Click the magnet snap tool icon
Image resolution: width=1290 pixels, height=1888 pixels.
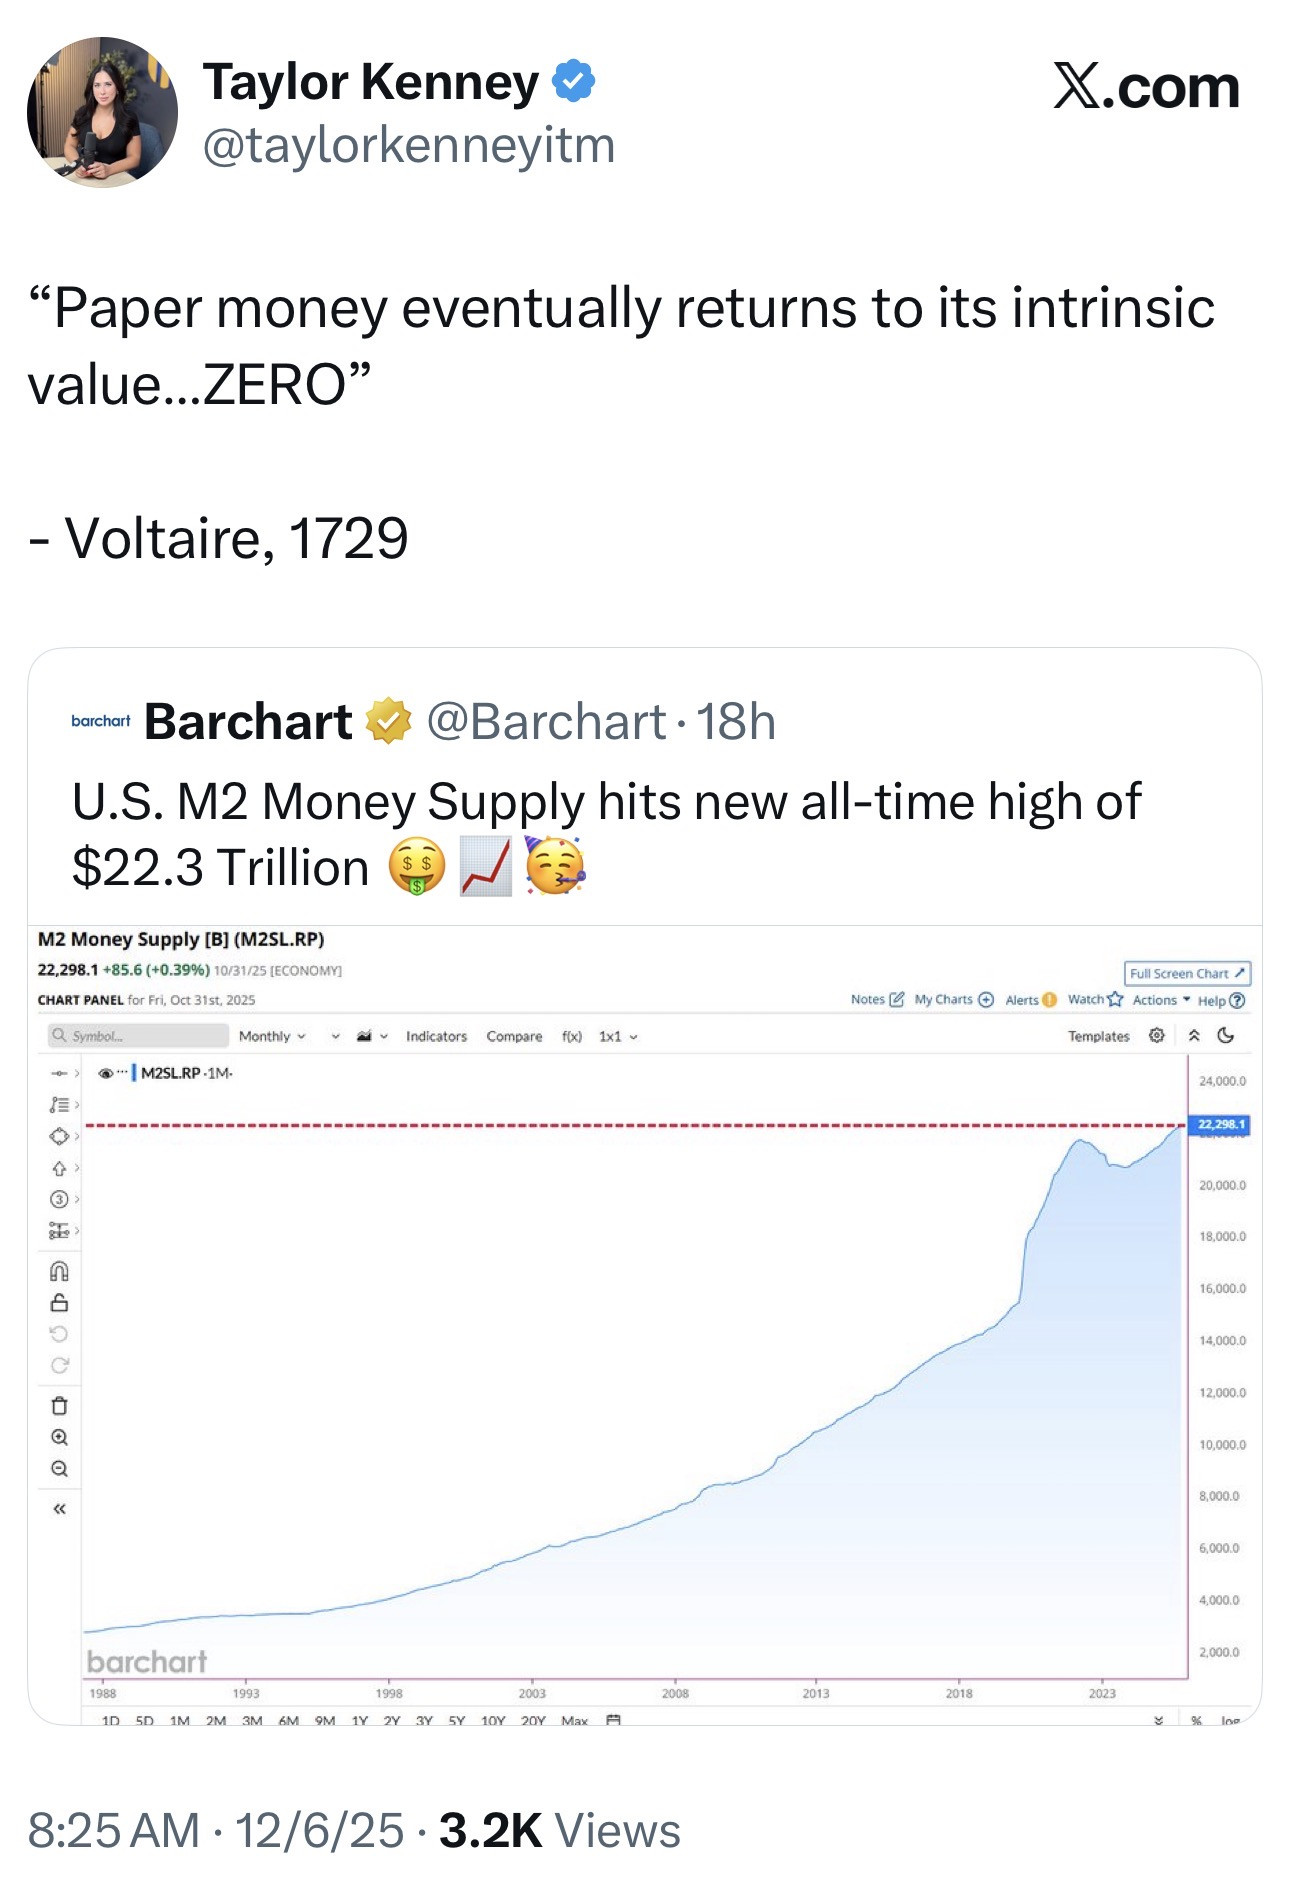[x=59, y=1271]
